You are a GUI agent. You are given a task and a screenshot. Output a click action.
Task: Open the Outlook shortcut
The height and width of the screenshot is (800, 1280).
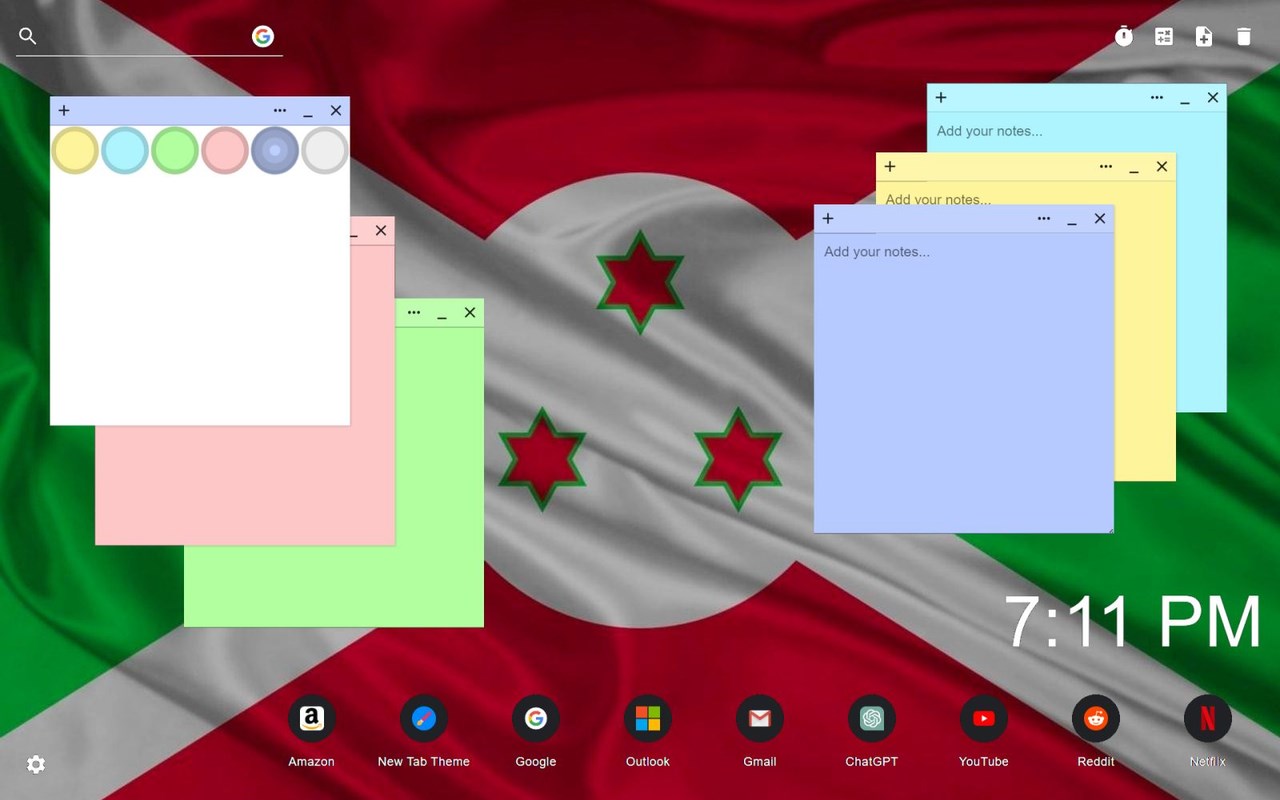click(648, 719)
